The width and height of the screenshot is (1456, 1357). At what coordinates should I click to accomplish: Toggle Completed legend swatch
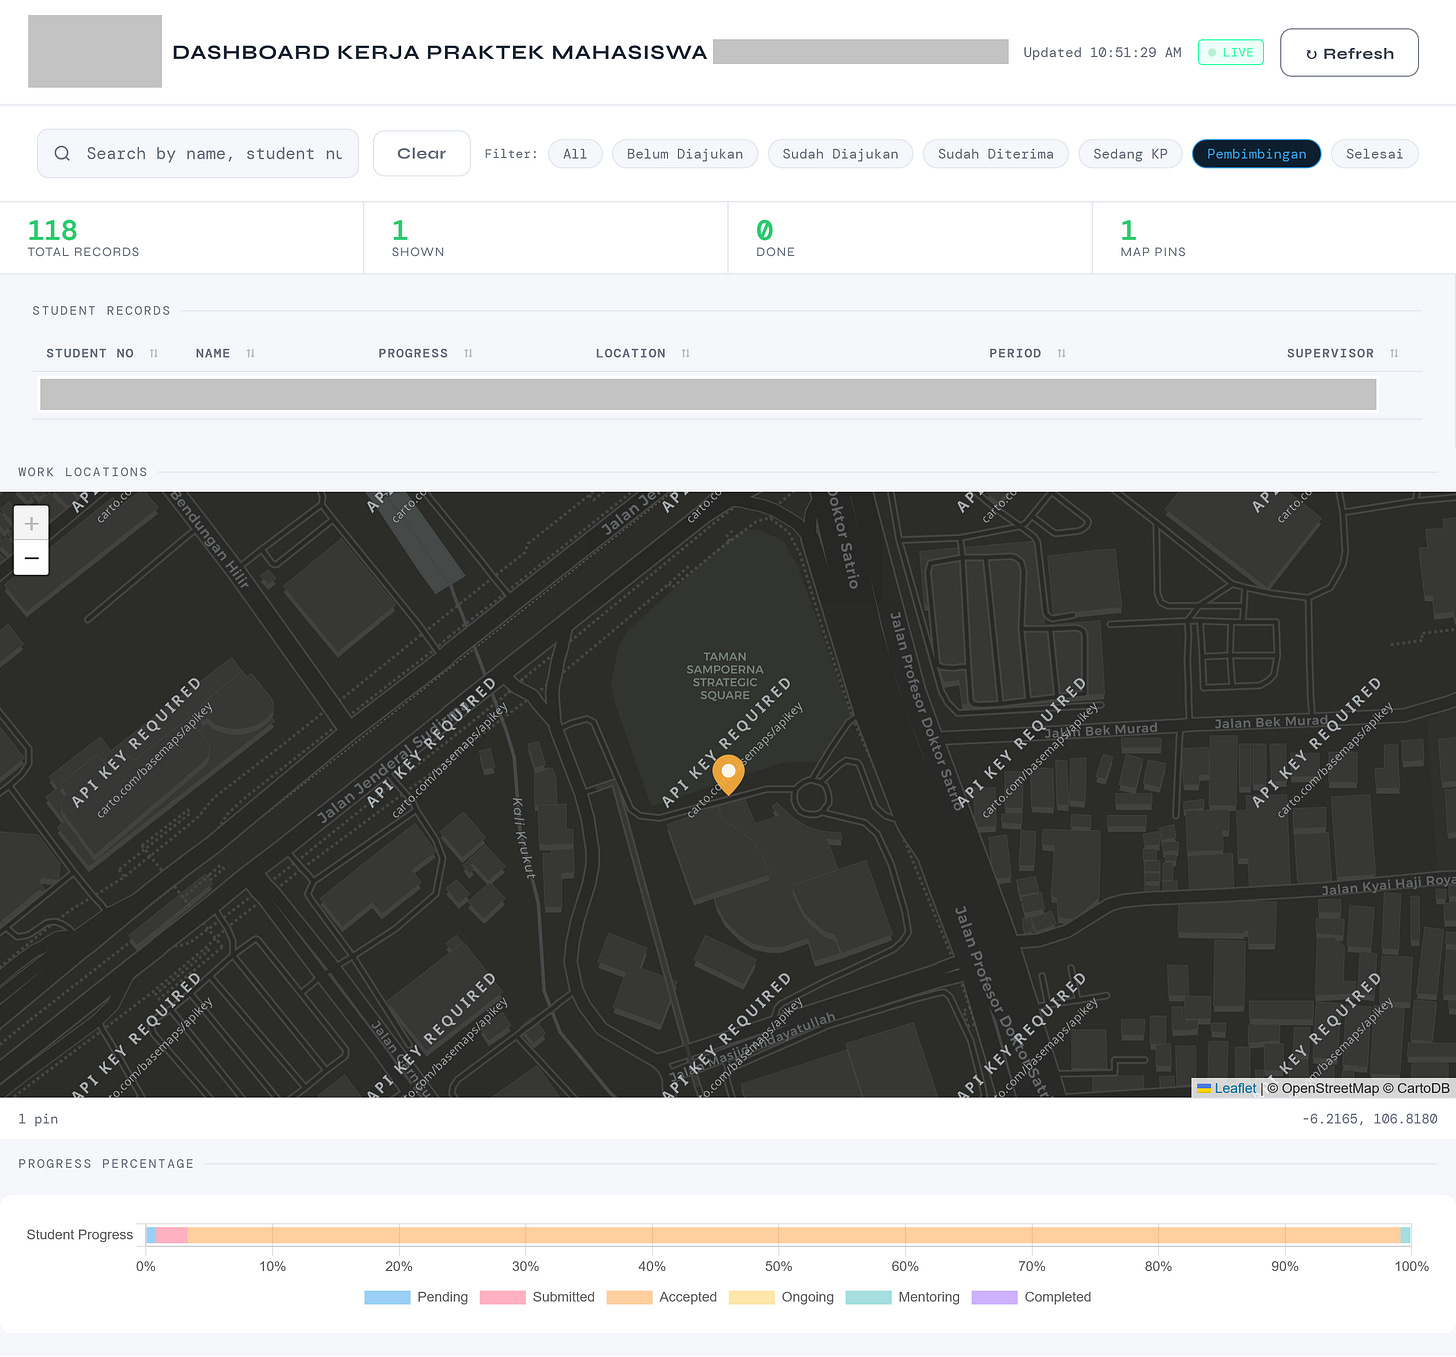pyautogui.click(x=994, y=1297)
